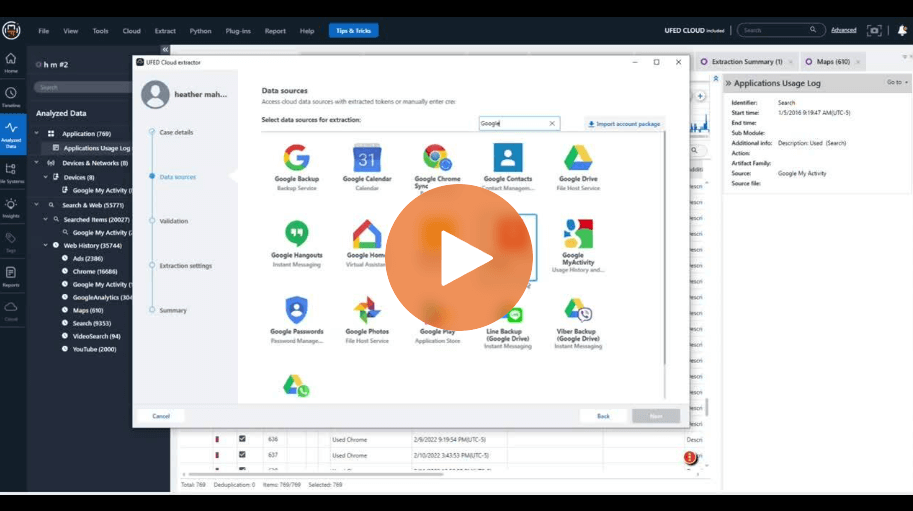This screenshot has height=511, width=913.
Task: Switch to the Maps (610) tab
Action: click(832, 62)
